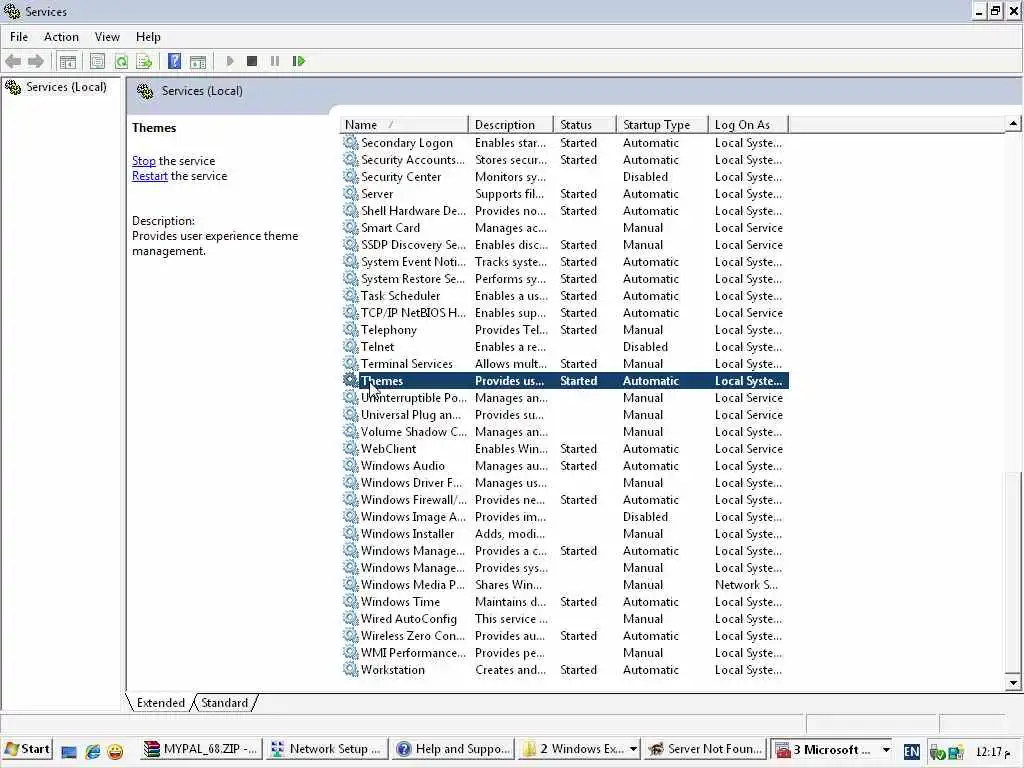Click the Start Service play icon
This screenshot has height=768, width=1024.
[229, 61]
